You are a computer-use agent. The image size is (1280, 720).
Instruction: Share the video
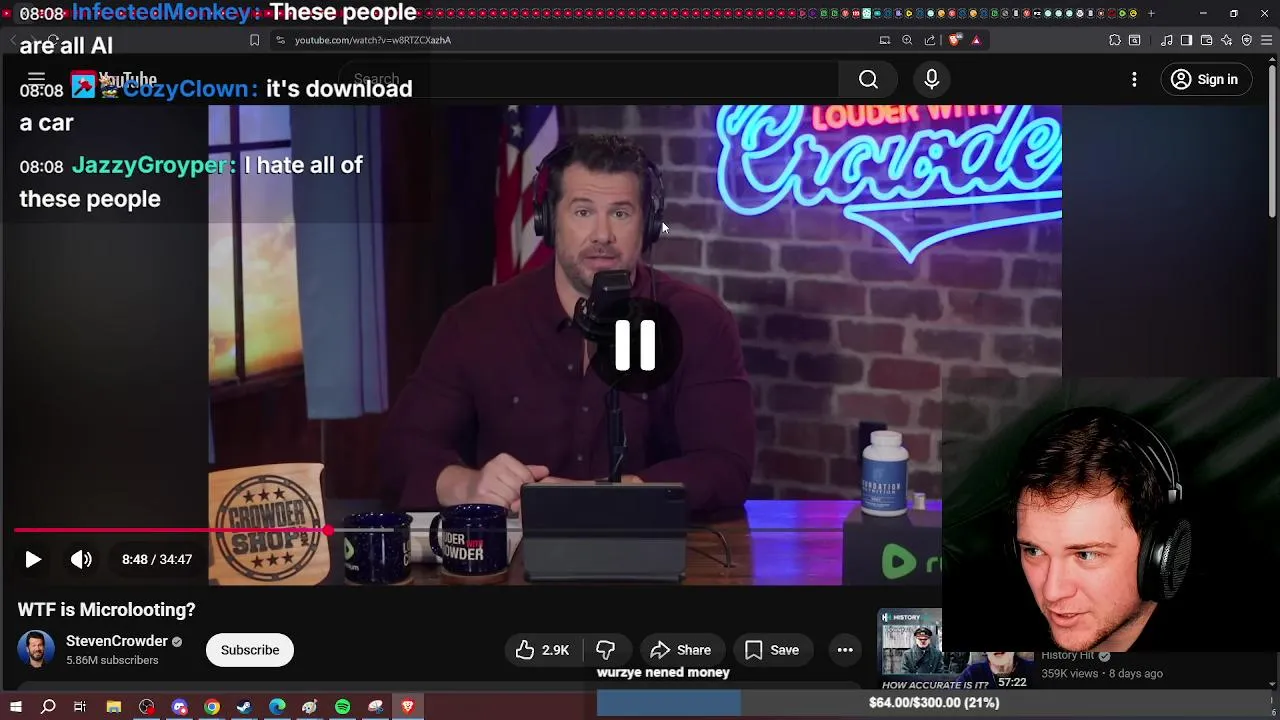click(681, 650)
